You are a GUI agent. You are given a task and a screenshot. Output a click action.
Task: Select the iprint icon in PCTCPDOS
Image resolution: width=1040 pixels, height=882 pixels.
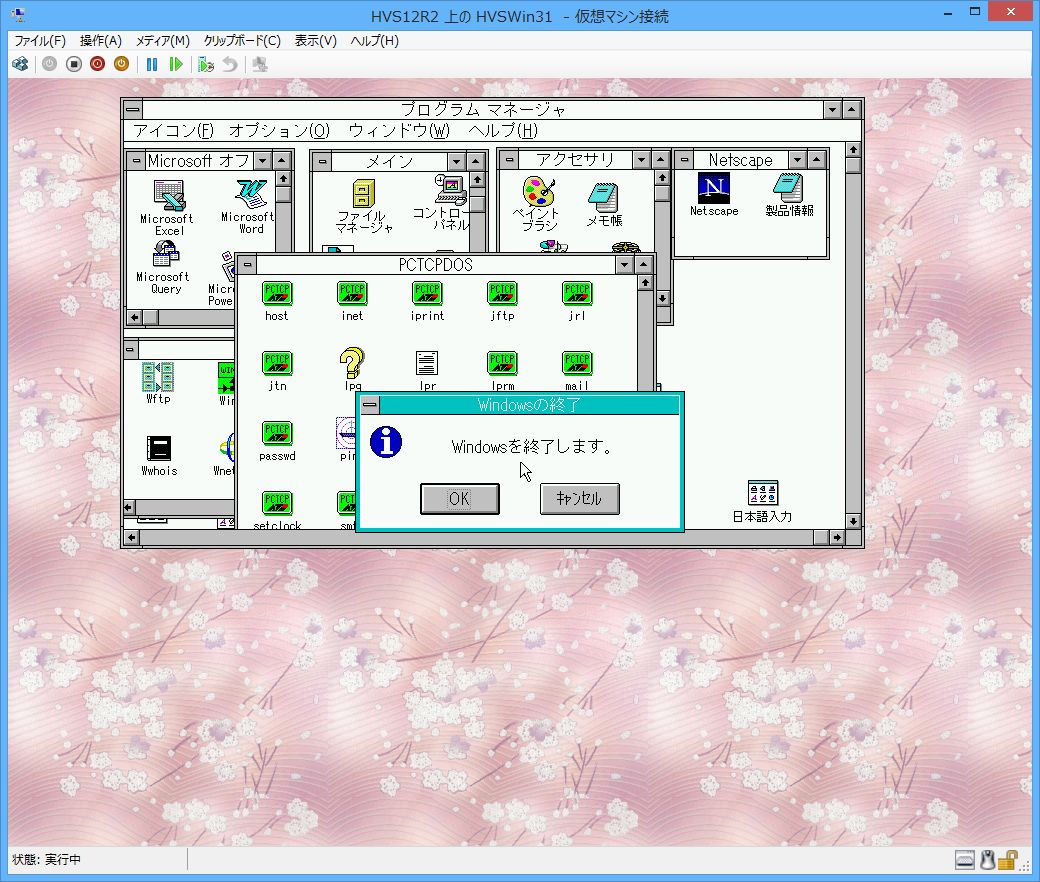tap(427, 302)
